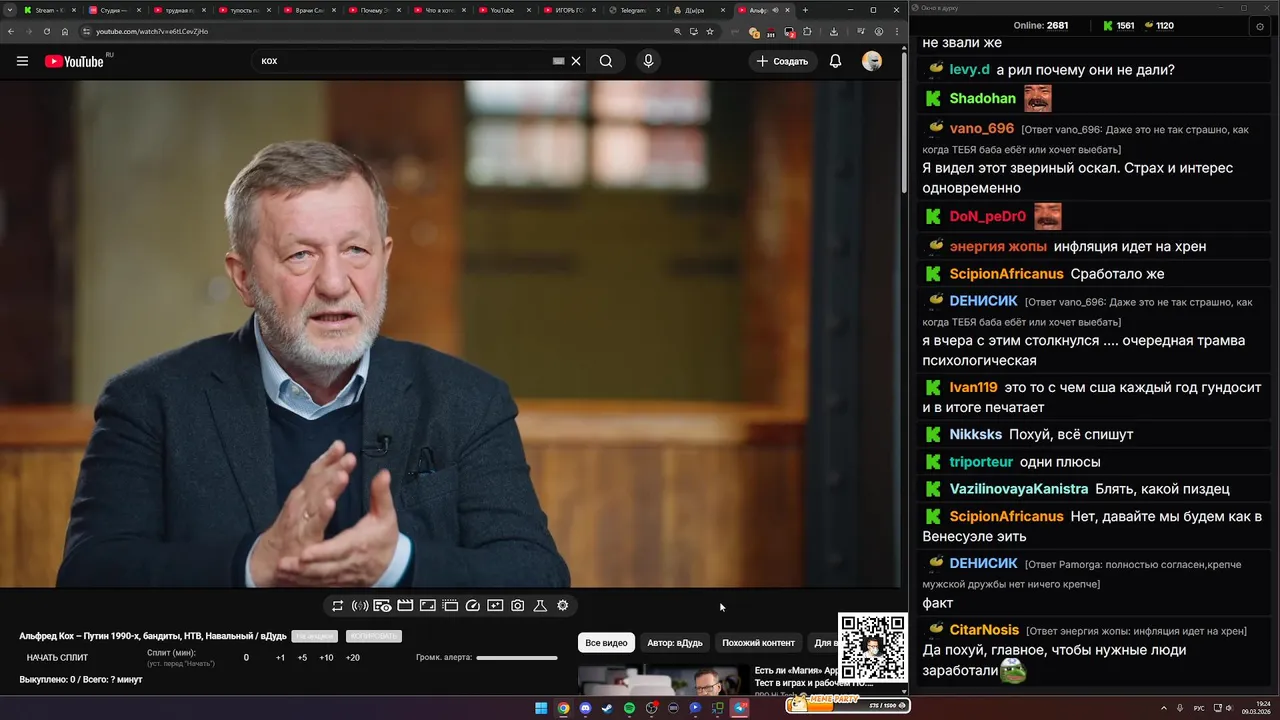
Task: Click username "VazilinovayaKanistra" in chat
Action: click(1018, 489)
